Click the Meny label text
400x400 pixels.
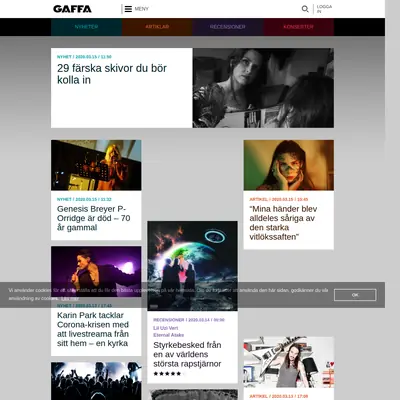[141, 9]
